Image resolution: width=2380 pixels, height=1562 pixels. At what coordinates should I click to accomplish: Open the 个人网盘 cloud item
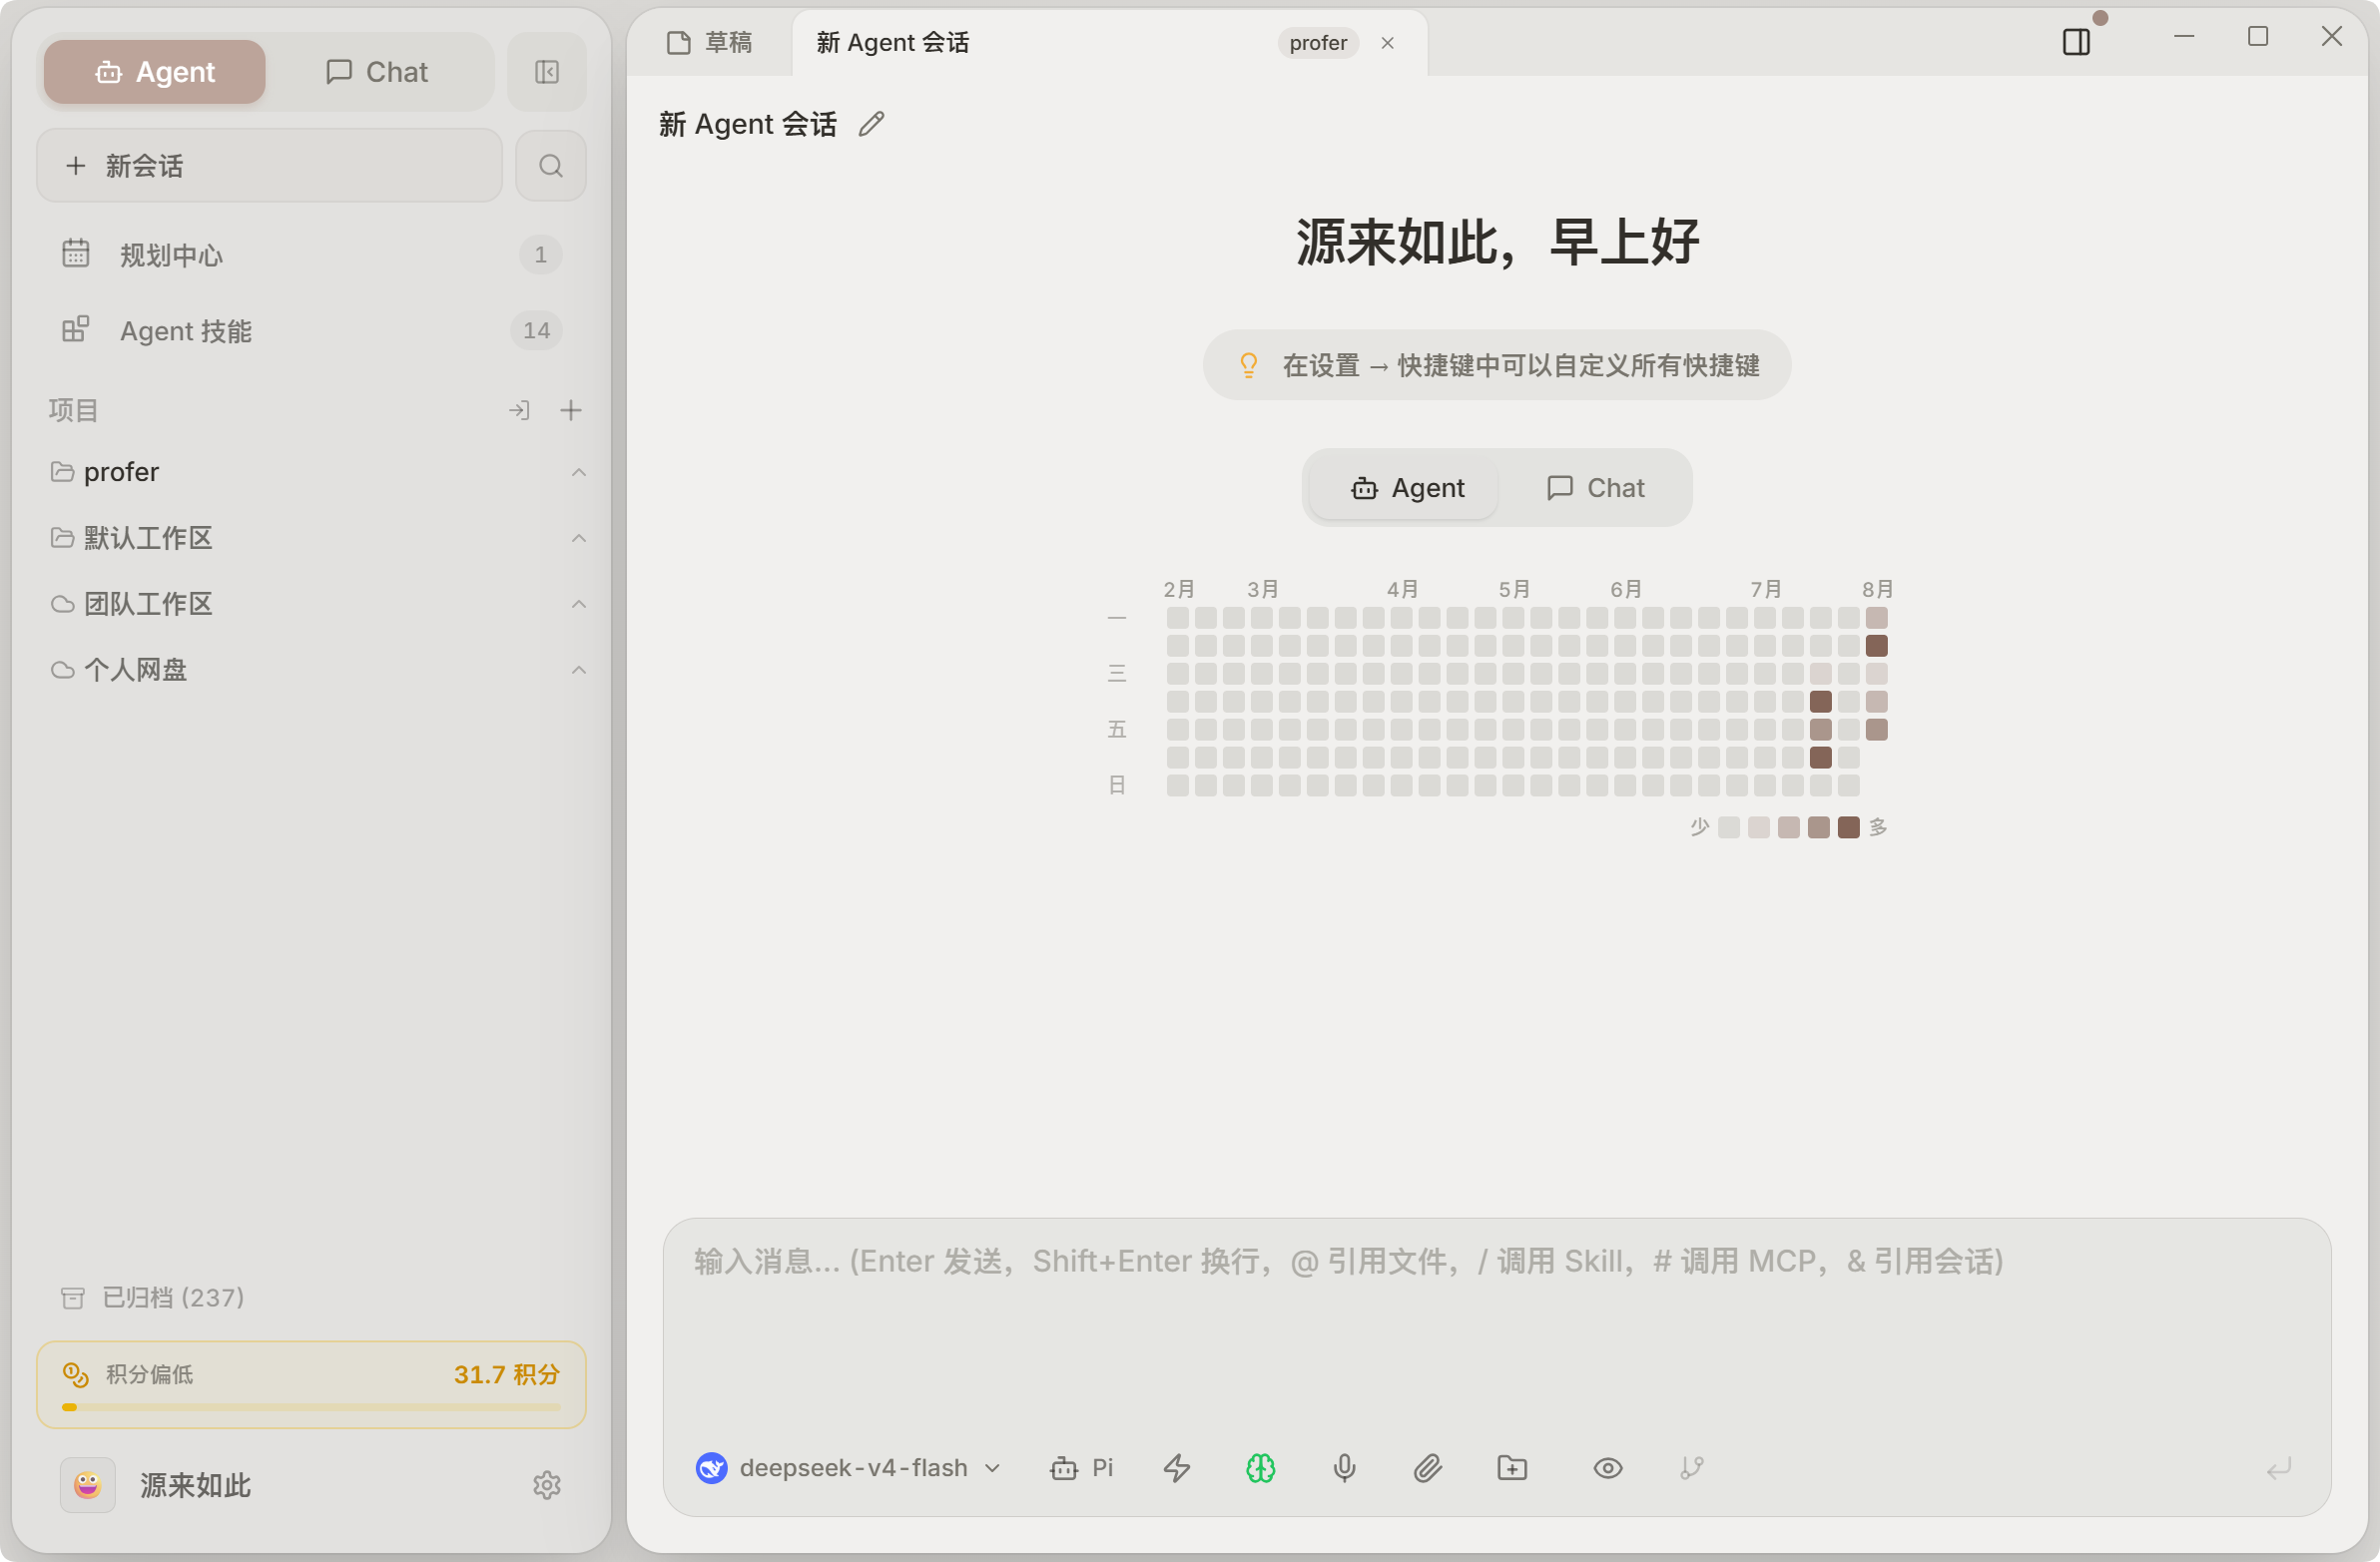click(x=118, y=670)
